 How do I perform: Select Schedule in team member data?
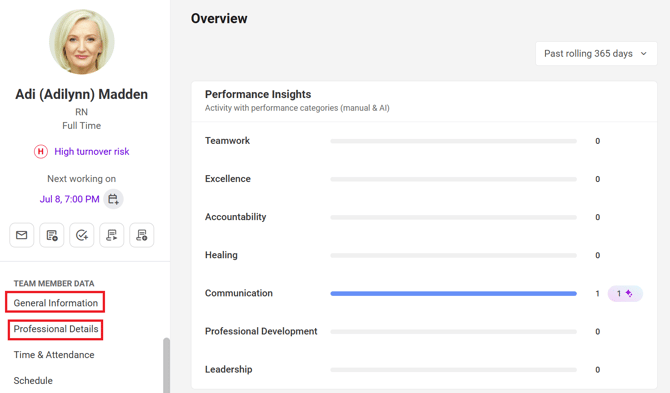(33, 381)
